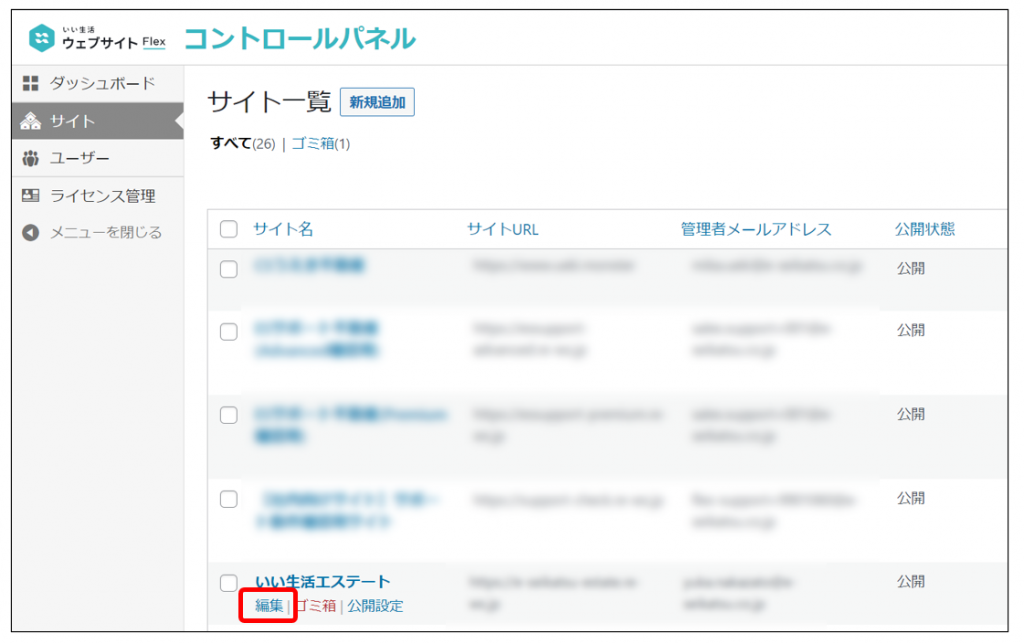The width and height of the screenshot is (1024, 644).
Task: Check the first site row checkbox
Action: (x=229, y=269)
